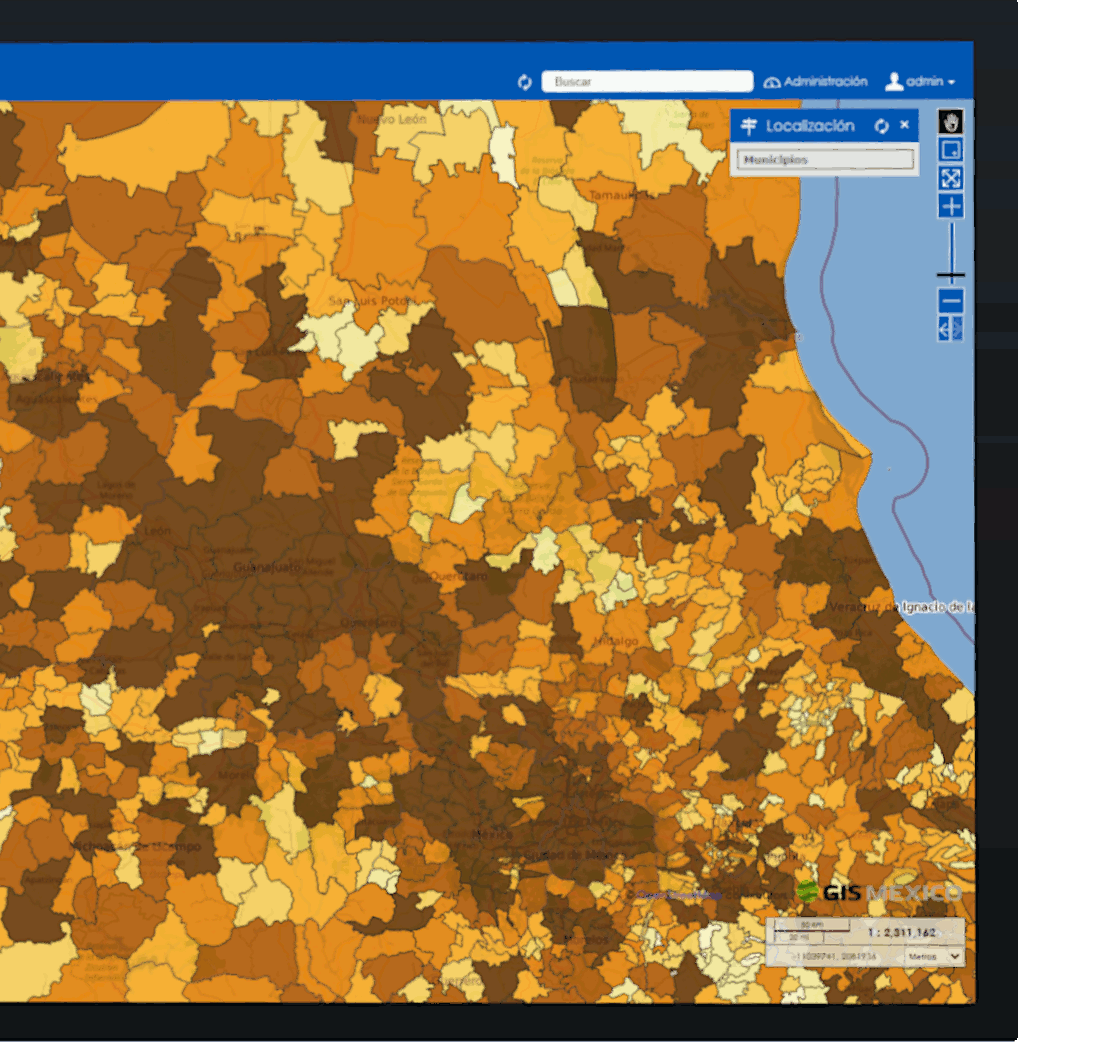Adjust the zoom level slider handle
1105x1042 pixels.
pyautogui.click(x=951, y=273)
